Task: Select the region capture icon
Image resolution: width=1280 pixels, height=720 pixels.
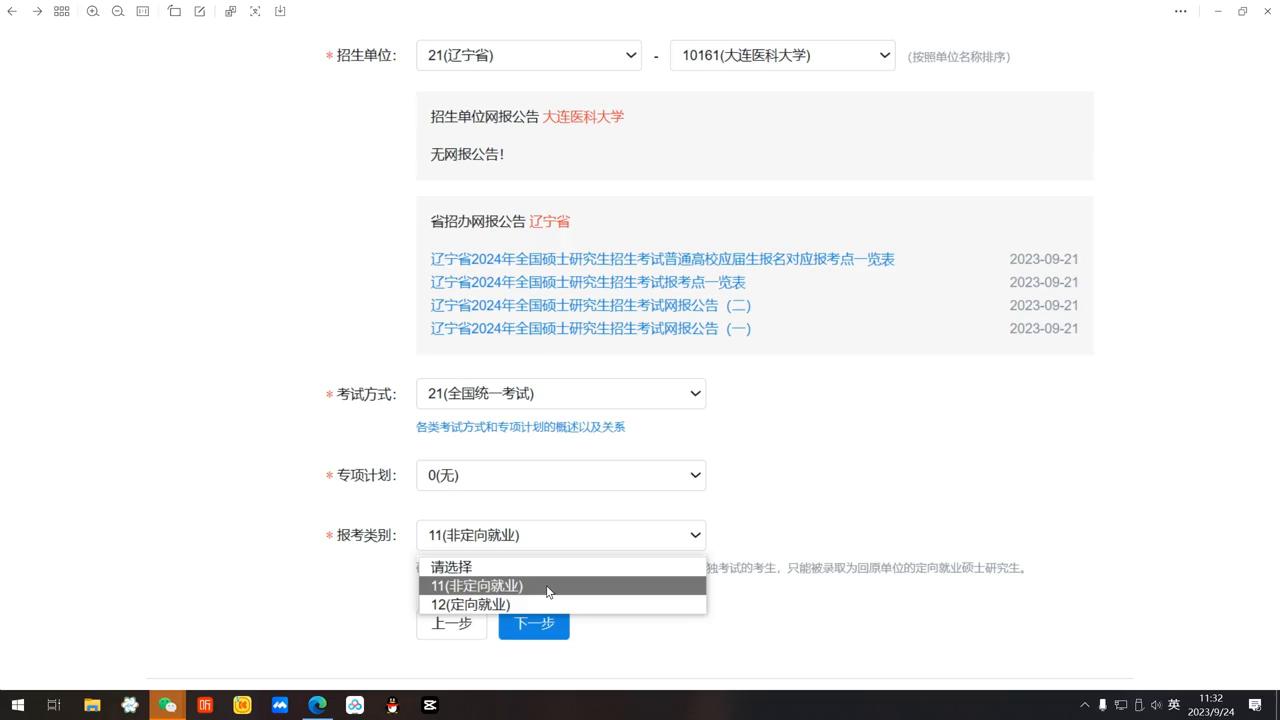Action: 253,11
